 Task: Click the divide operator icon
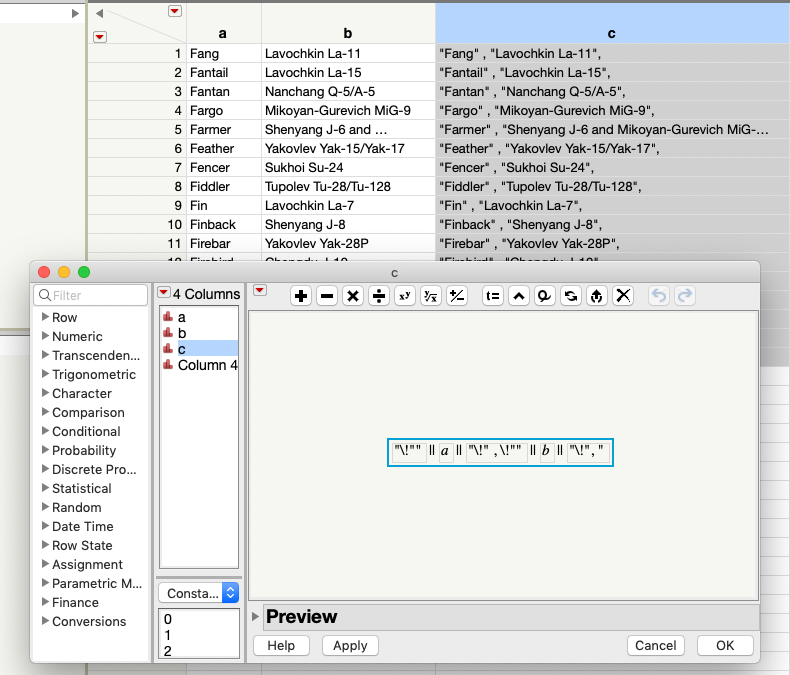(x=379, y=296)
